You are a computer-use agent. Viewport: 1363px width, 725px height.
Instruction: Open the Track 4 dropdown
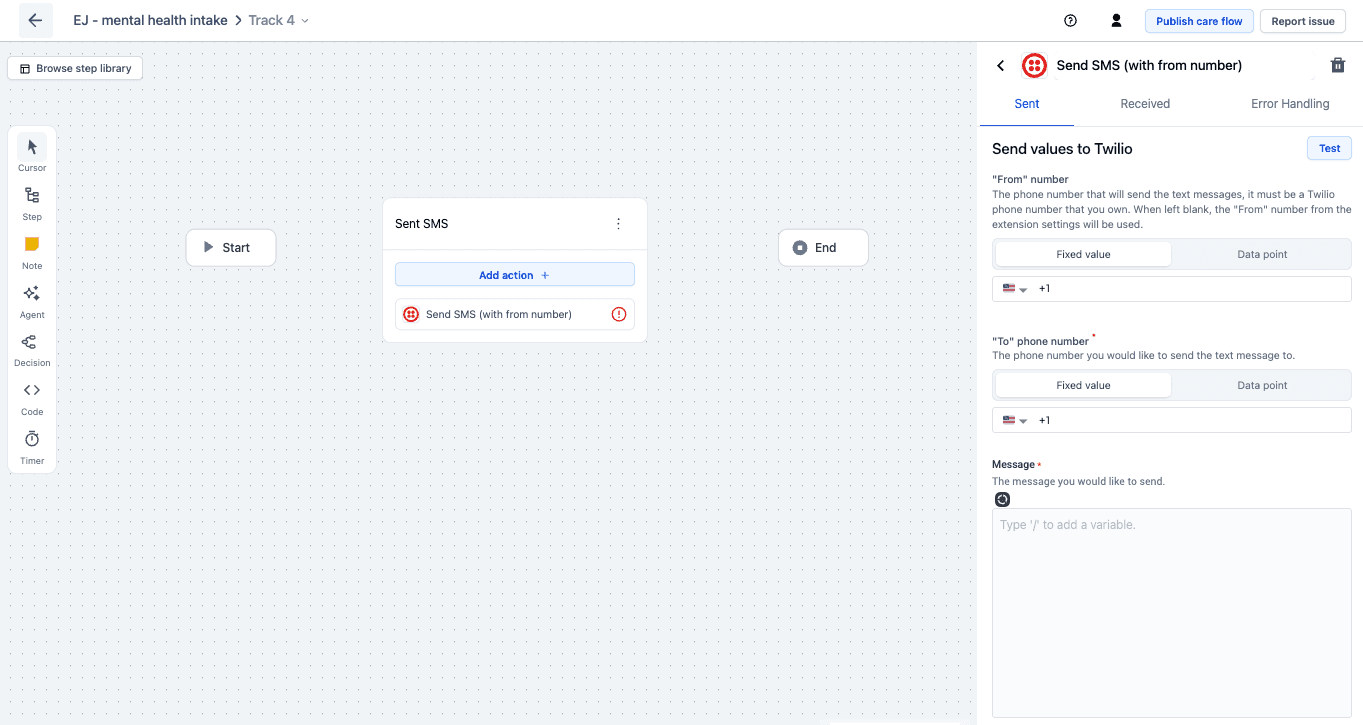click(278, 20)
